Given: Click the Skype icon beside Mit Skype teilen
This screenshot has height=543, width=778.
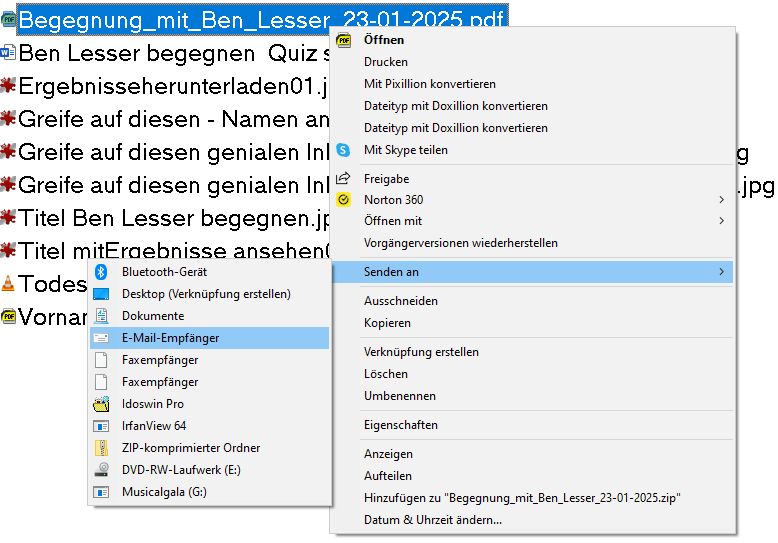Looking at the screenshot, I should pos(344,150).
